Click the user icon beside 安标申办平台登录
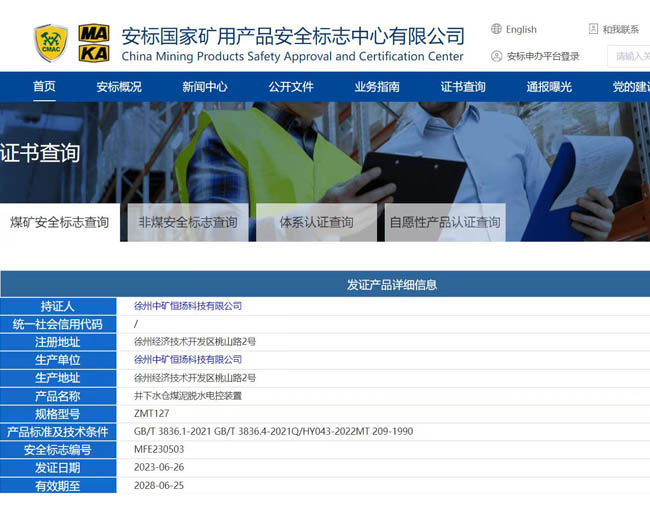Viewport: 650px width, 520px height. pyautogui.click(x=497, y=56)
